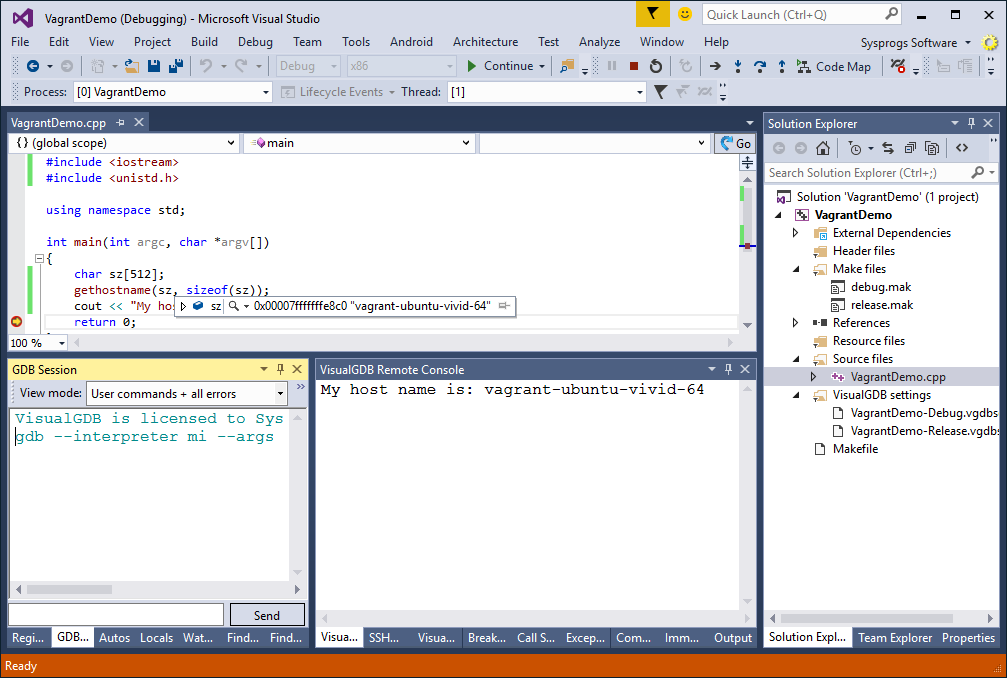Show All Files icon in Solution Explorer
1007x678 pixels.
click(x=932, y=148)
